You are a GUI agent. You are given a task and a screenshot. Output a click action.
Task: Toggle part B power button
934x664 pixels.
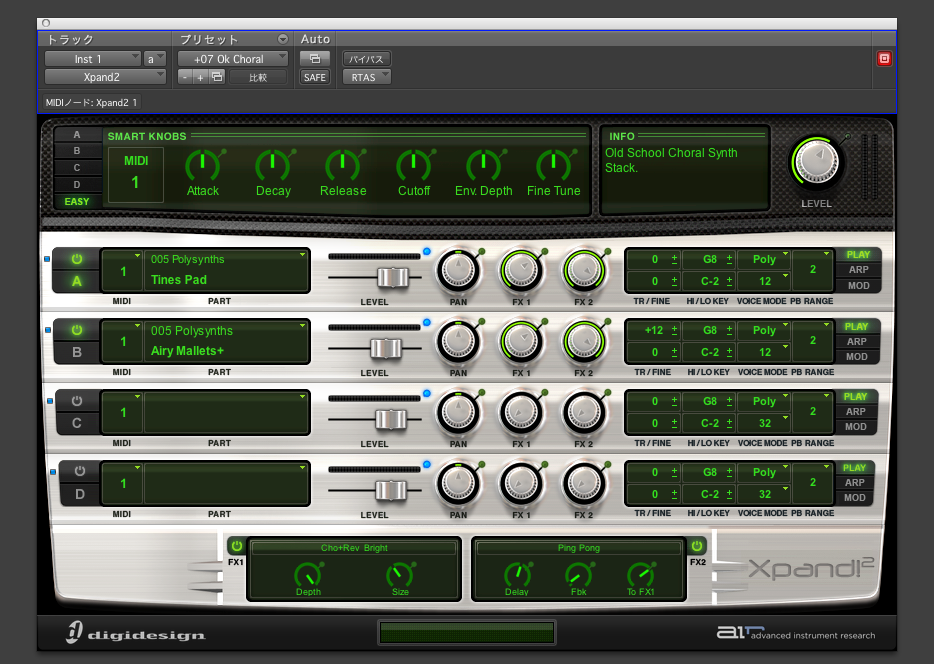[x=77, y=330]
